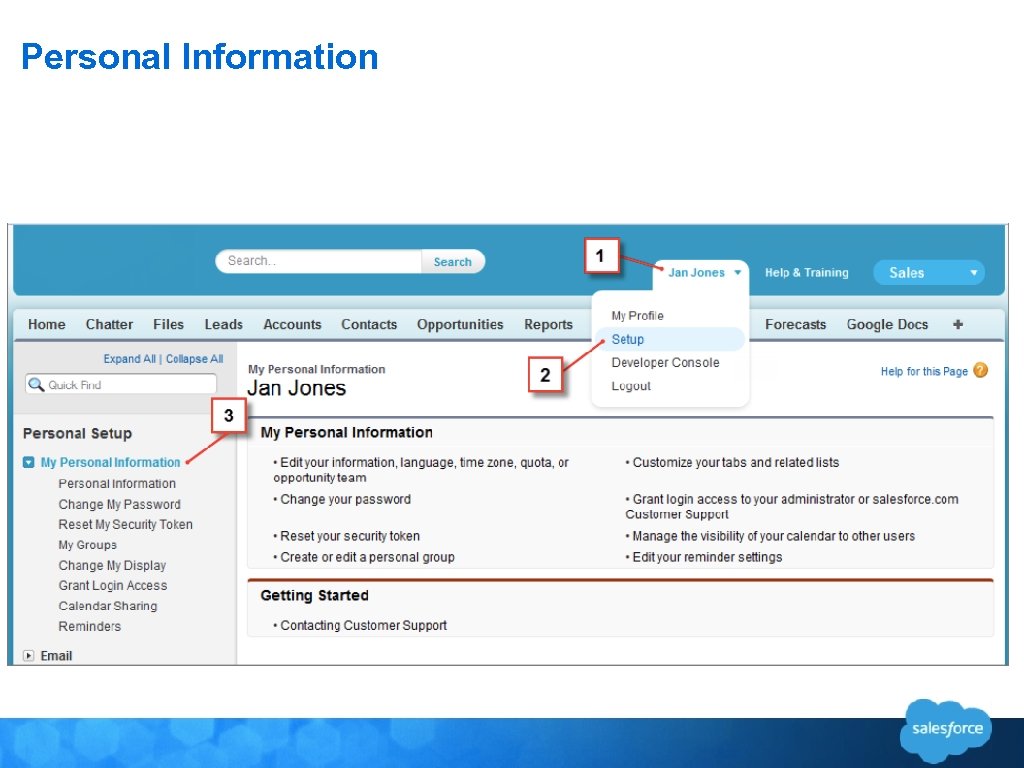Select My Profile in the dropdown
This screenshot has width=1024, height=768.
[x=637, y=315]
